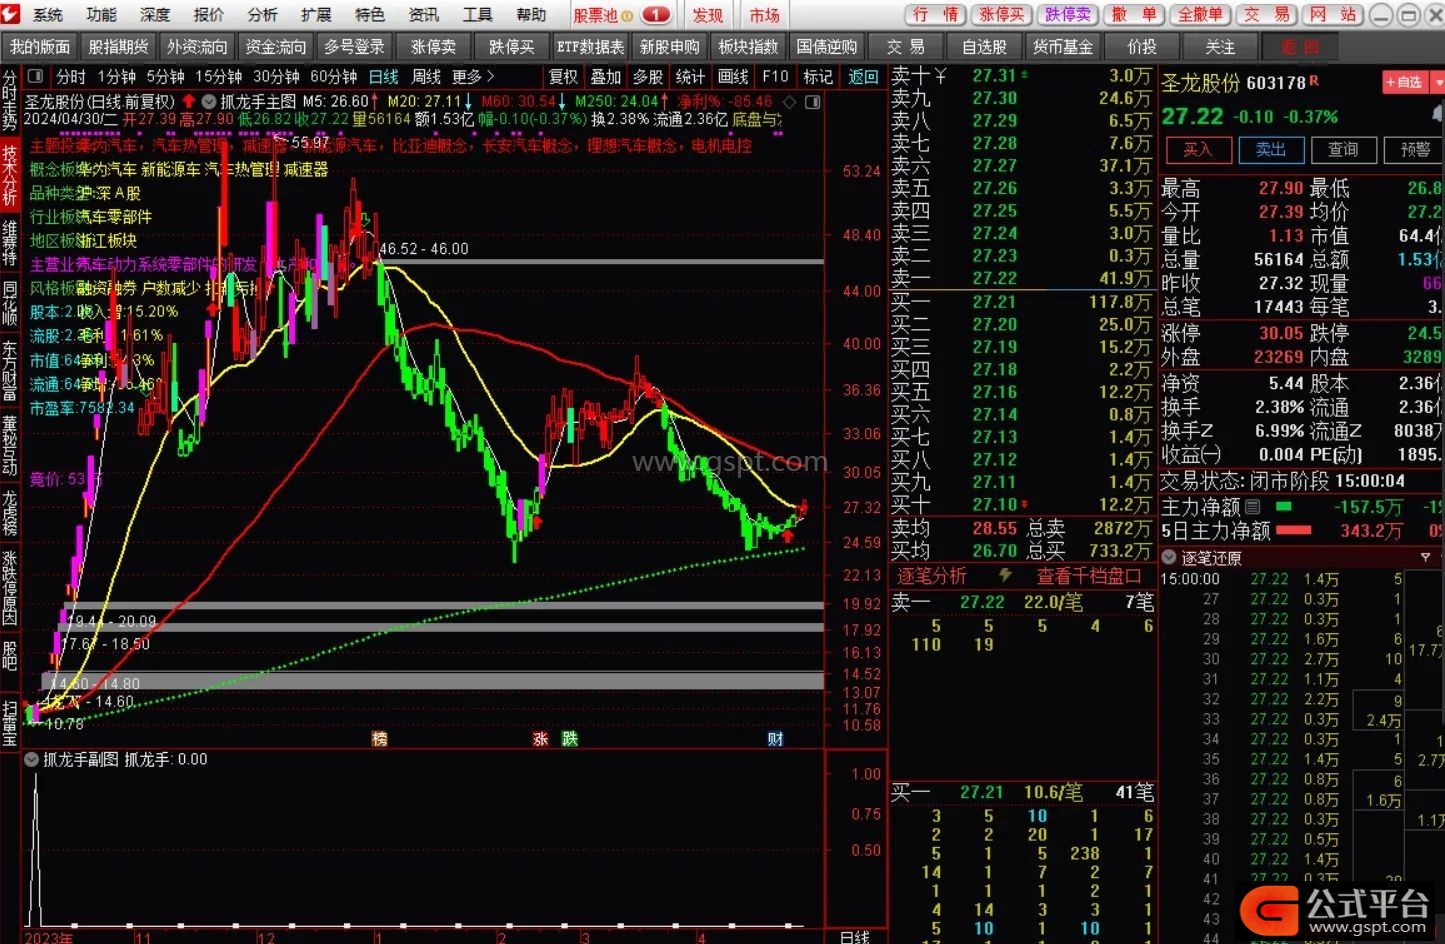The width and height of the screenshot is (1445, 944).
Task: Click the 财 marker on chart timeline
Action: [775, 739]
